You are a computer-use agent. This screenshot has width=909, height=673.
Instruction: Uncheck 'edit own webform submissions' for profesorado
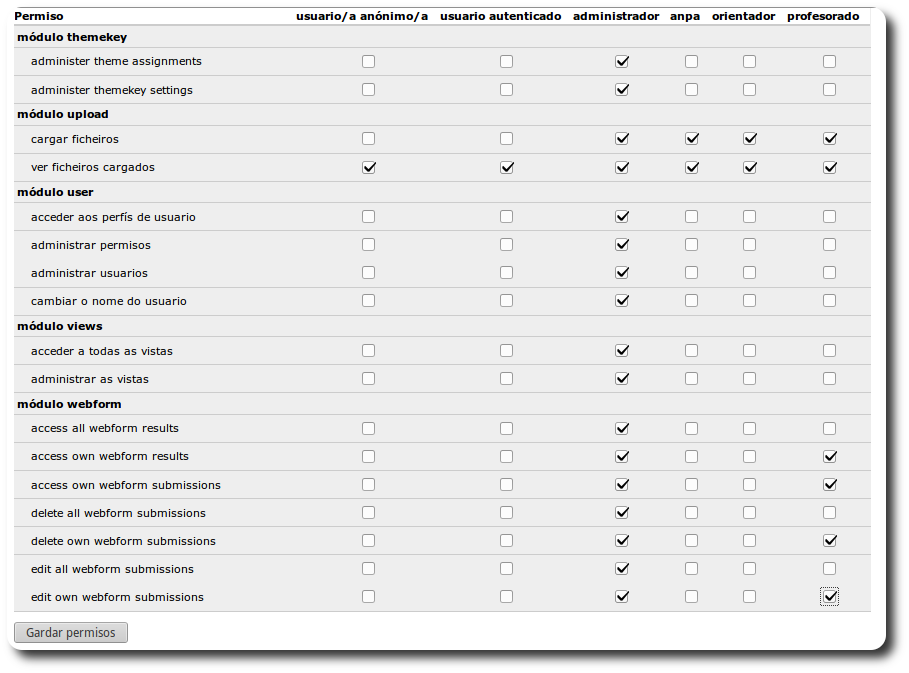(x=829, y=596)
